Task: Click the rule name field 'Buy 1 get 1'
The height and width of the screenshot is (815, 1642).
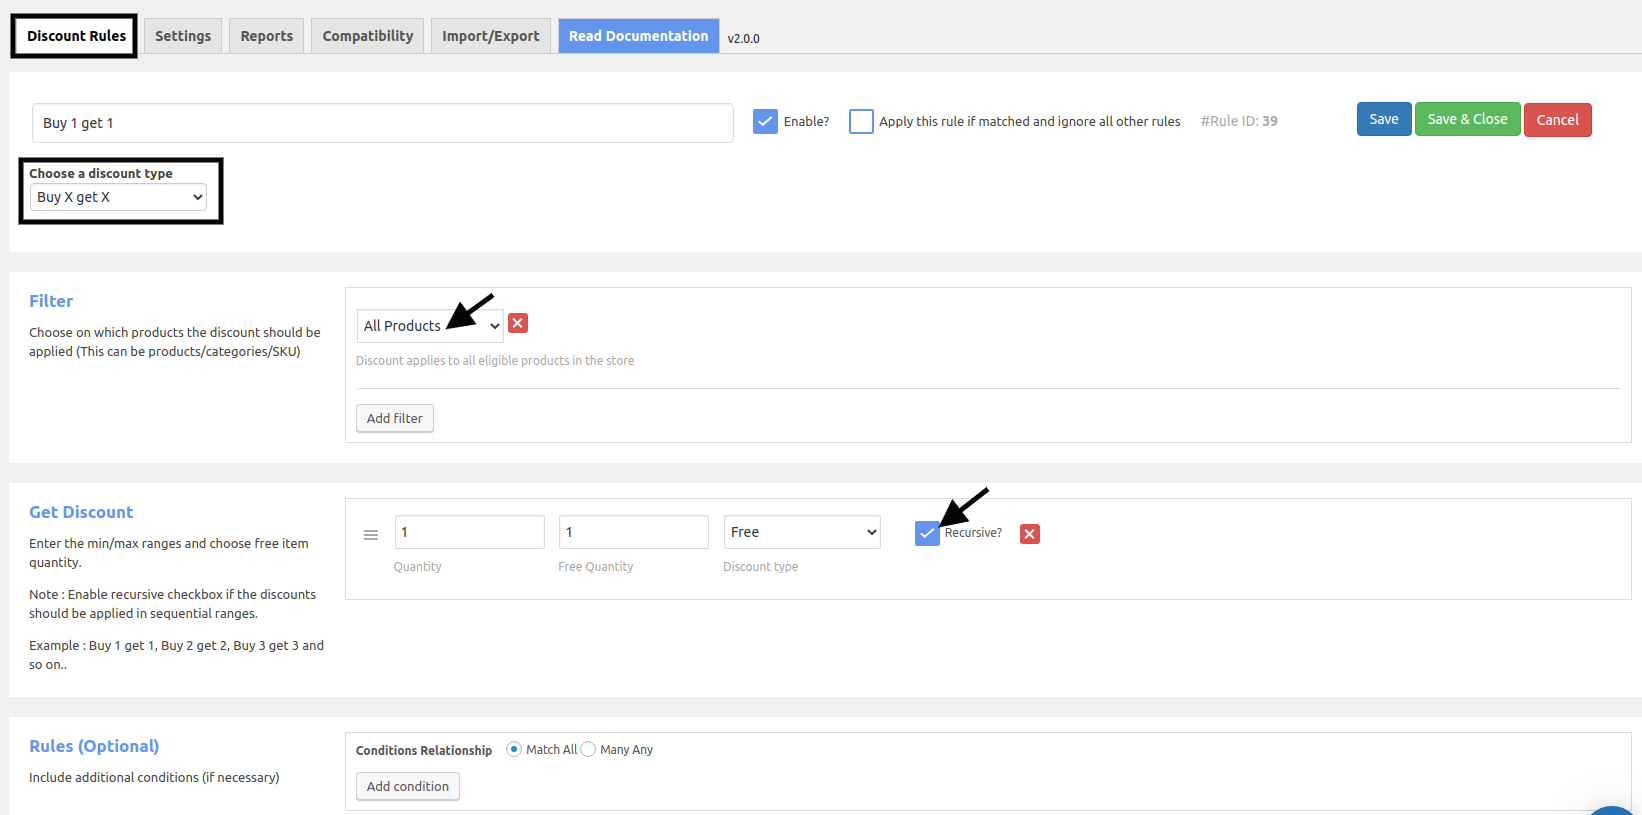Action: 383,123
